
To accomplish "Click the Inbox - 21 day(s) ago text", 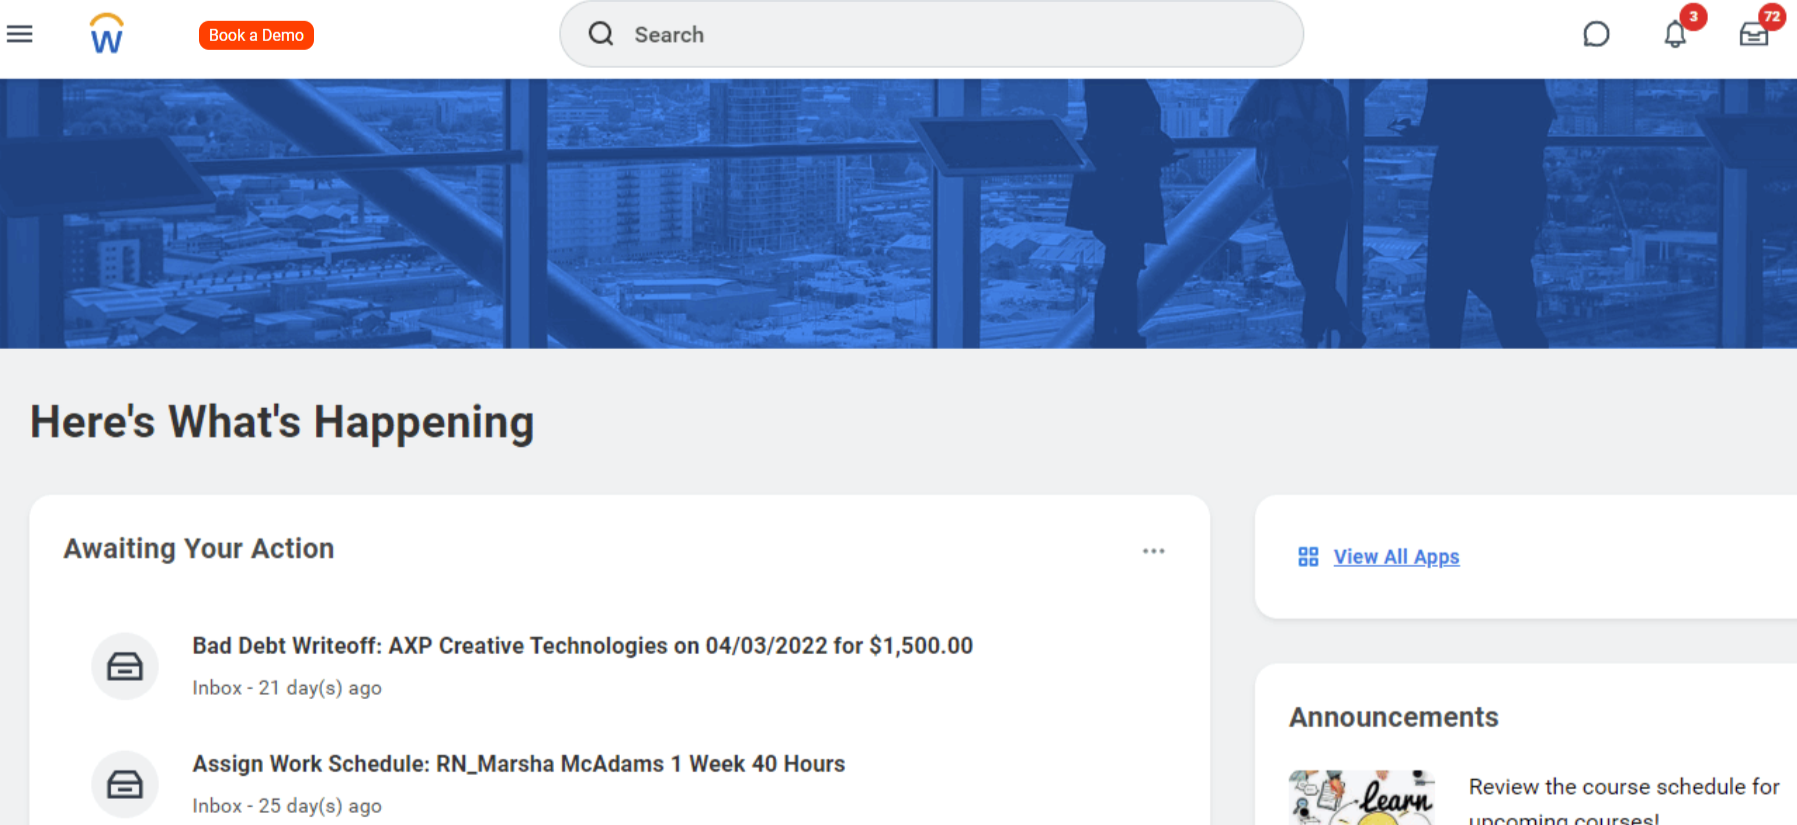I will tap(287, 688).
